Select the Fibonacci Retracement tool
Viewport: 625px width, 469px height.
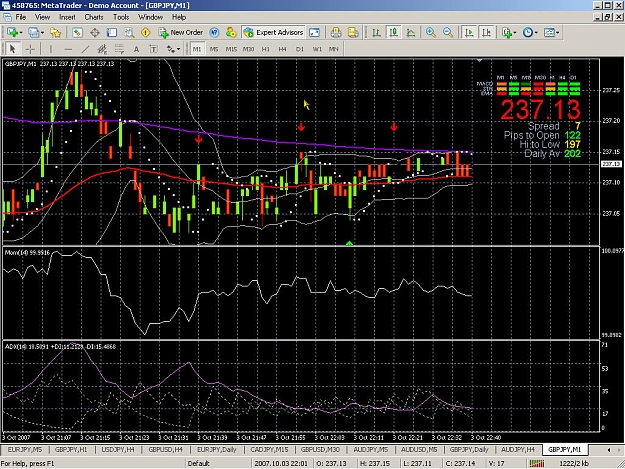(x=119, y=49)
